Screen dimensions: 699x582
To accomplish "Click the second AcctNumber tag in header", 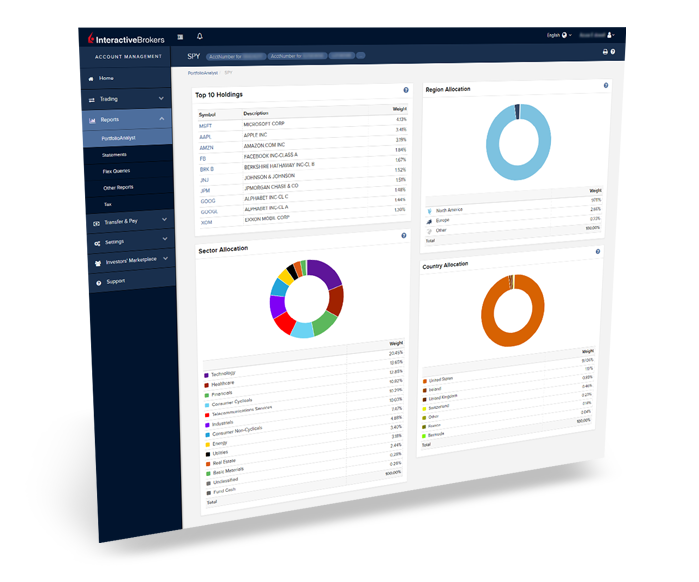I will (x=297, y=56).
